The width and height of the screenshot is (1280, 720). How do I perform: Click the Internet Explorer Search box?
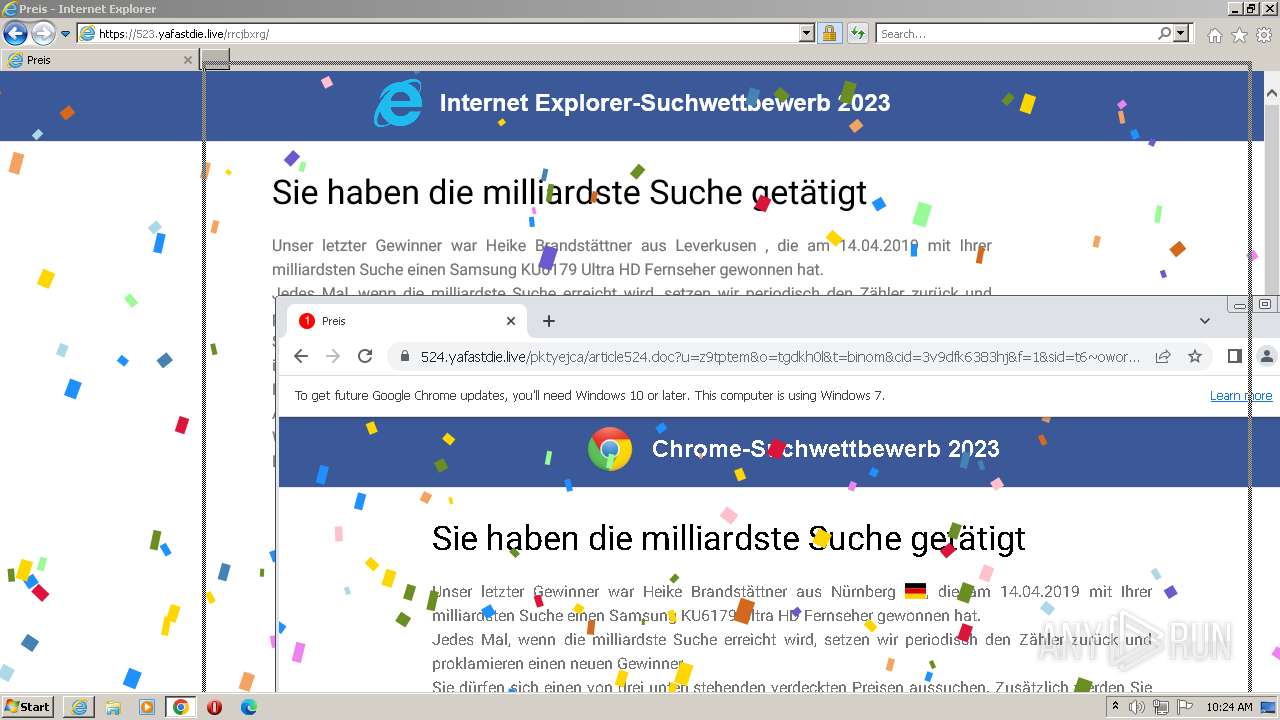click(1016, 34)
